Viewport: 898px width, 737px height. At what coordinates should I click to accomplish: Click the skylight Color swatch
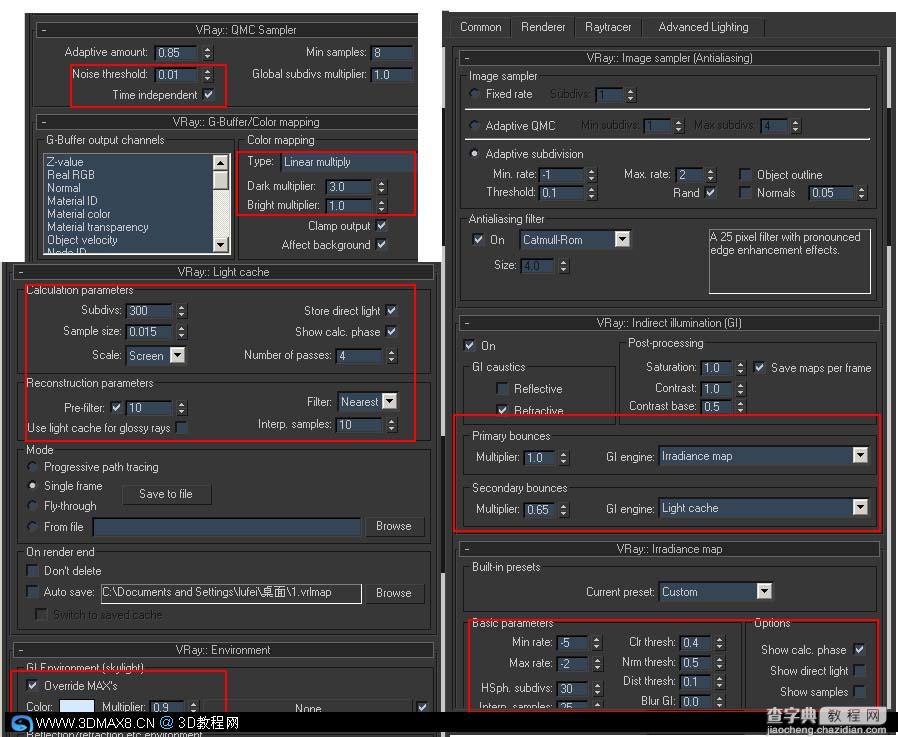tap(77, 707)
